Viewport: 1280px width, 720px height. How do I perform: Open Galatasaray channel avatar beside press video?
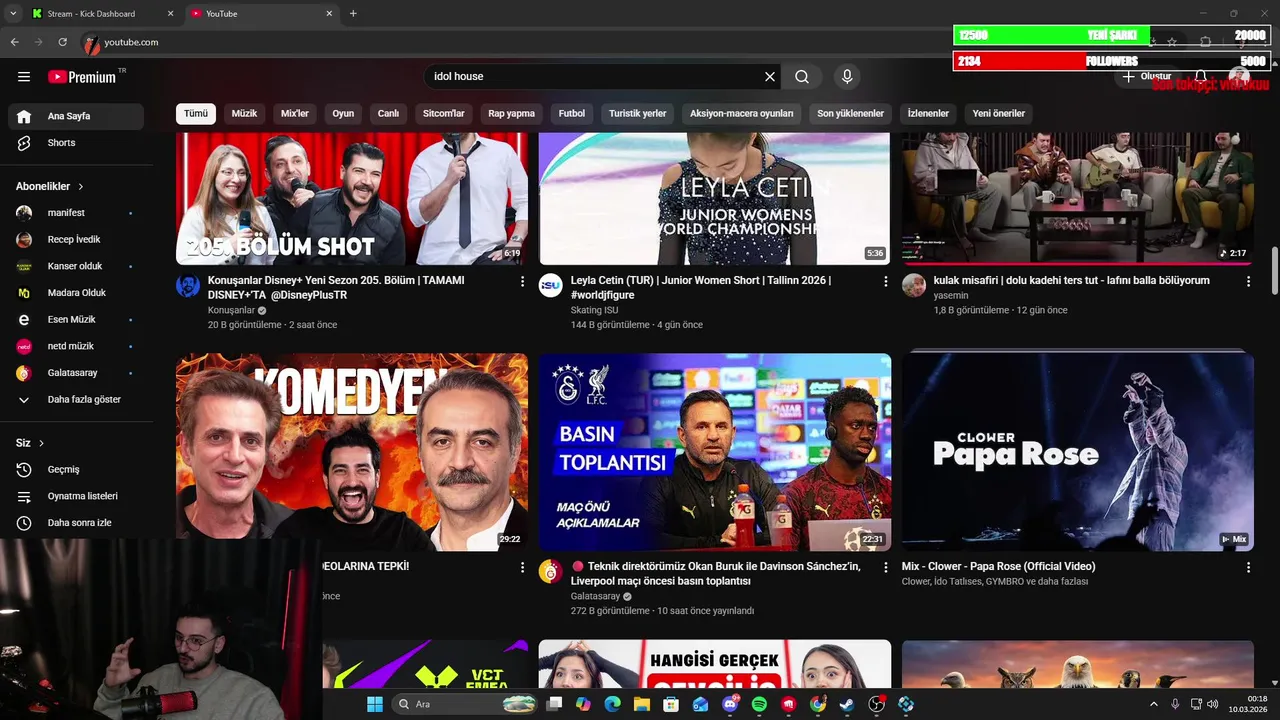[x=551, y=571]
